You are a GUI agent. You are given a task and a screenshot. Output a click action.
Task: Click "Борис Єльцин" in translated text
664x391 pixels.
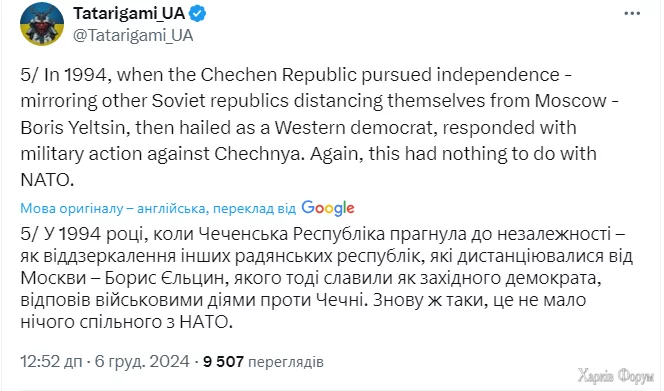coord(164,278)
